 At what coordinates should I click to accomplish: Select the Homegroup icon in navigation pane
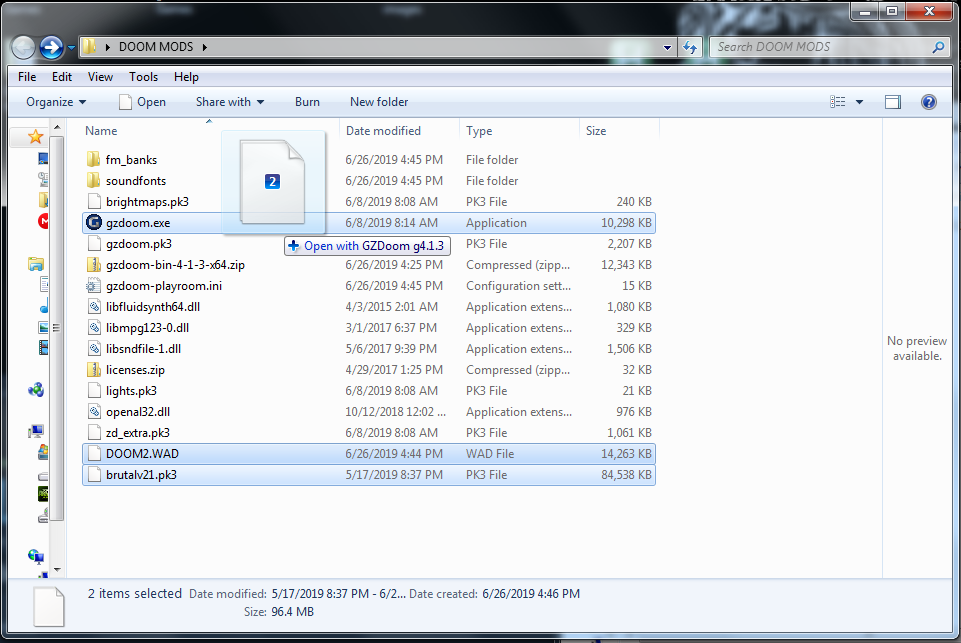coord(36,390)
